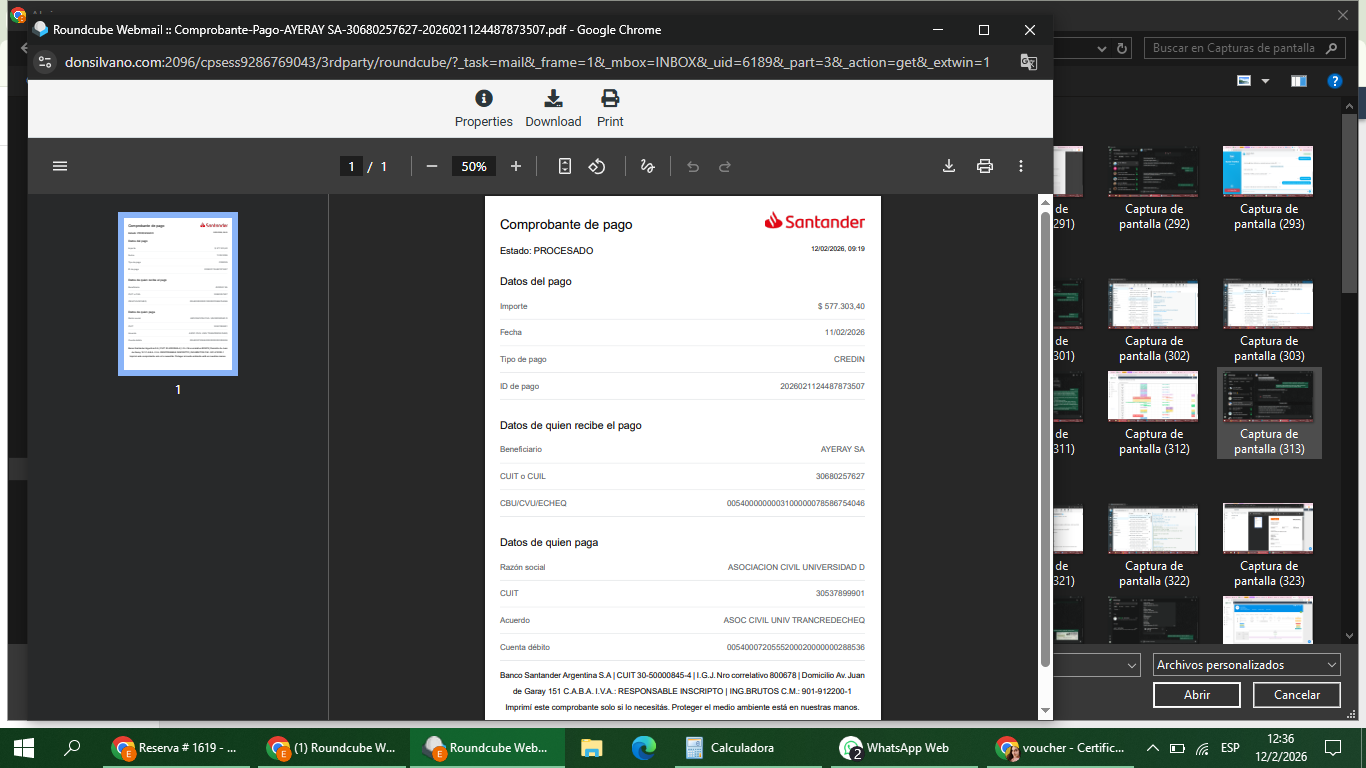Open WhatsApp Web from the taskbar
This screenshot has height=768, width=1366.
click(x=896, y=748)
